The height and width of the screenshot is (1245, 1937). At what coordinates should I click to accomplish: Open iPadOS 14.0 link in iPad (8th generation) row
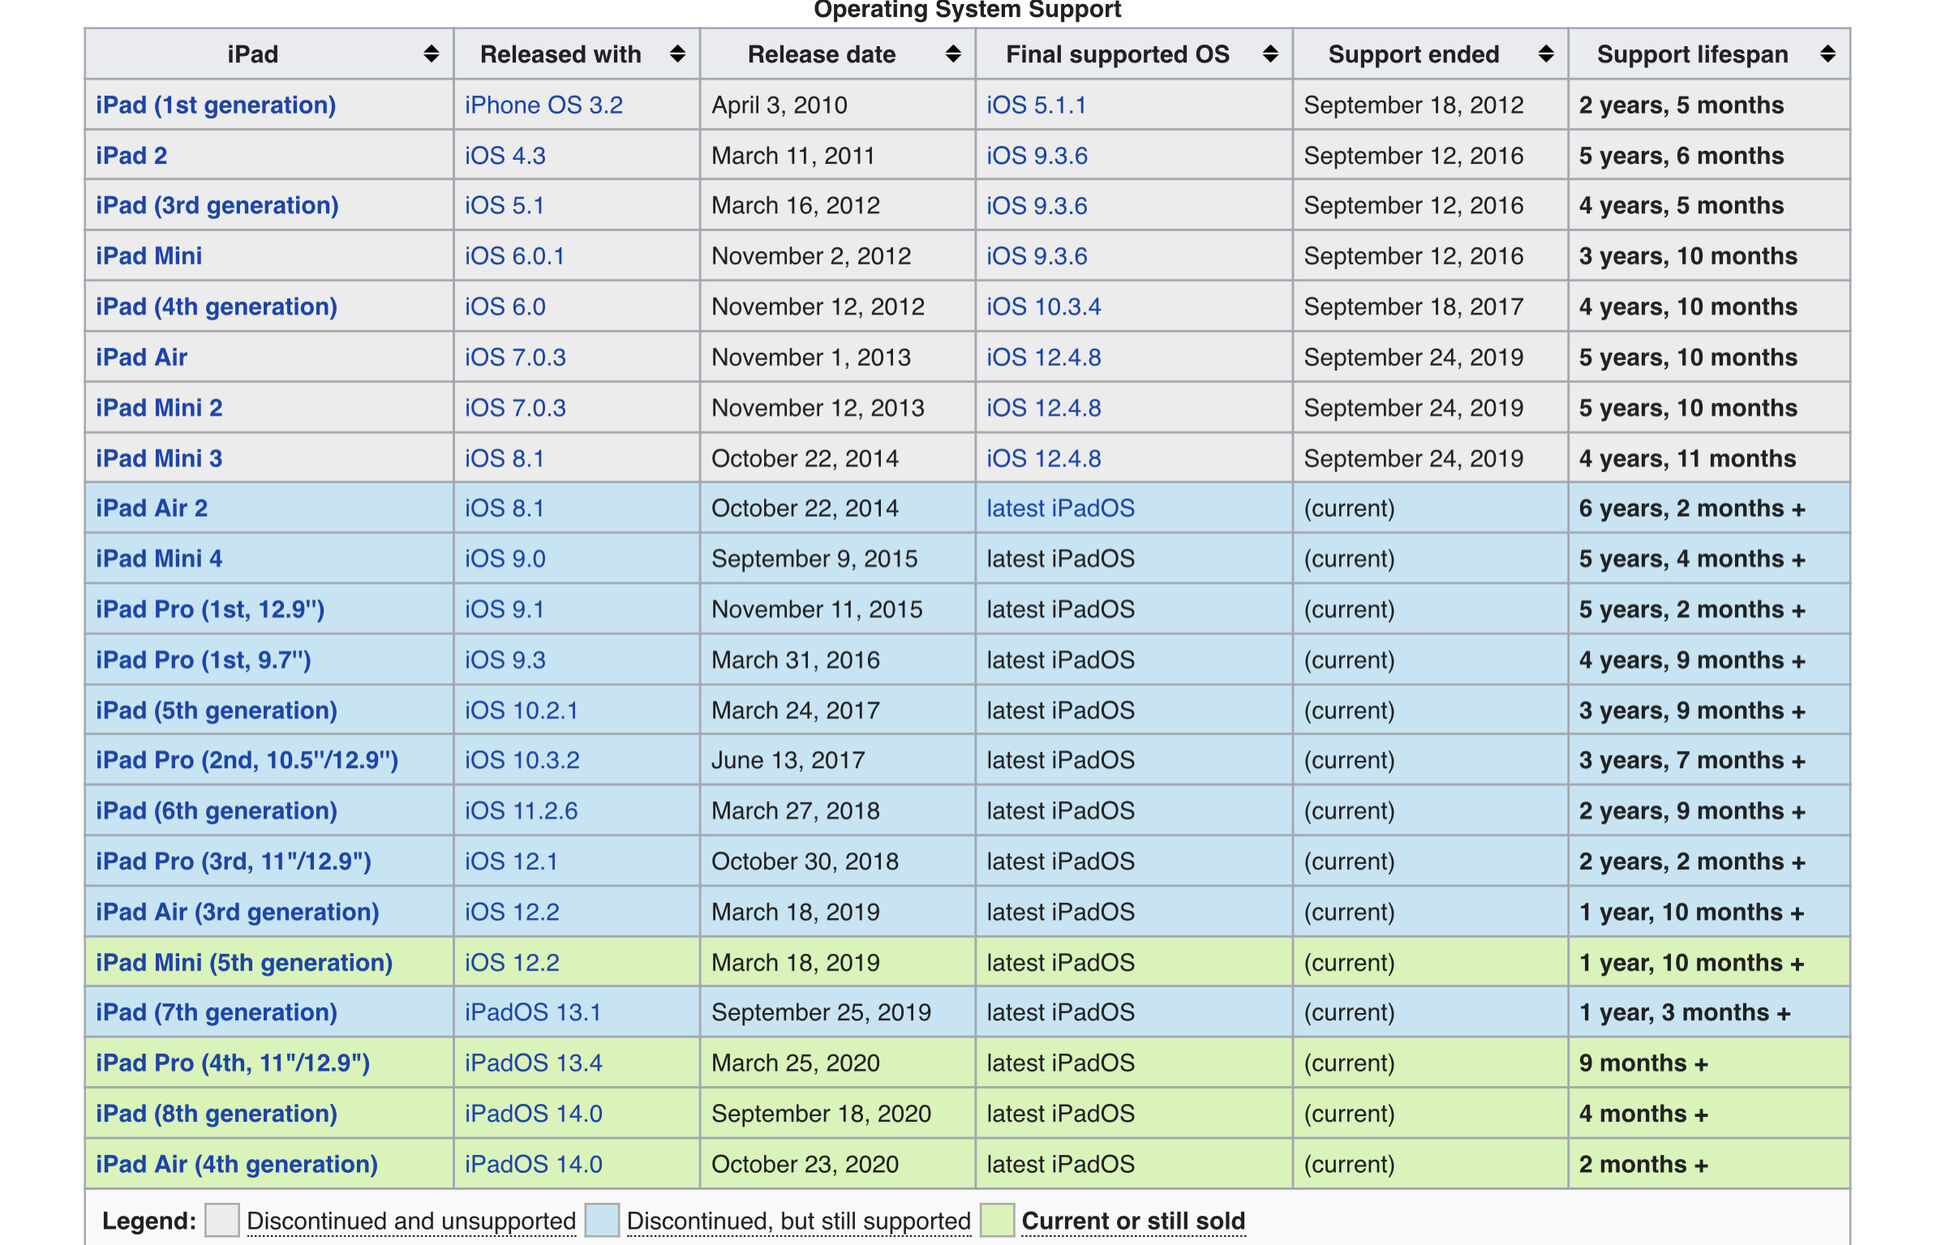tap(534, 1113)
